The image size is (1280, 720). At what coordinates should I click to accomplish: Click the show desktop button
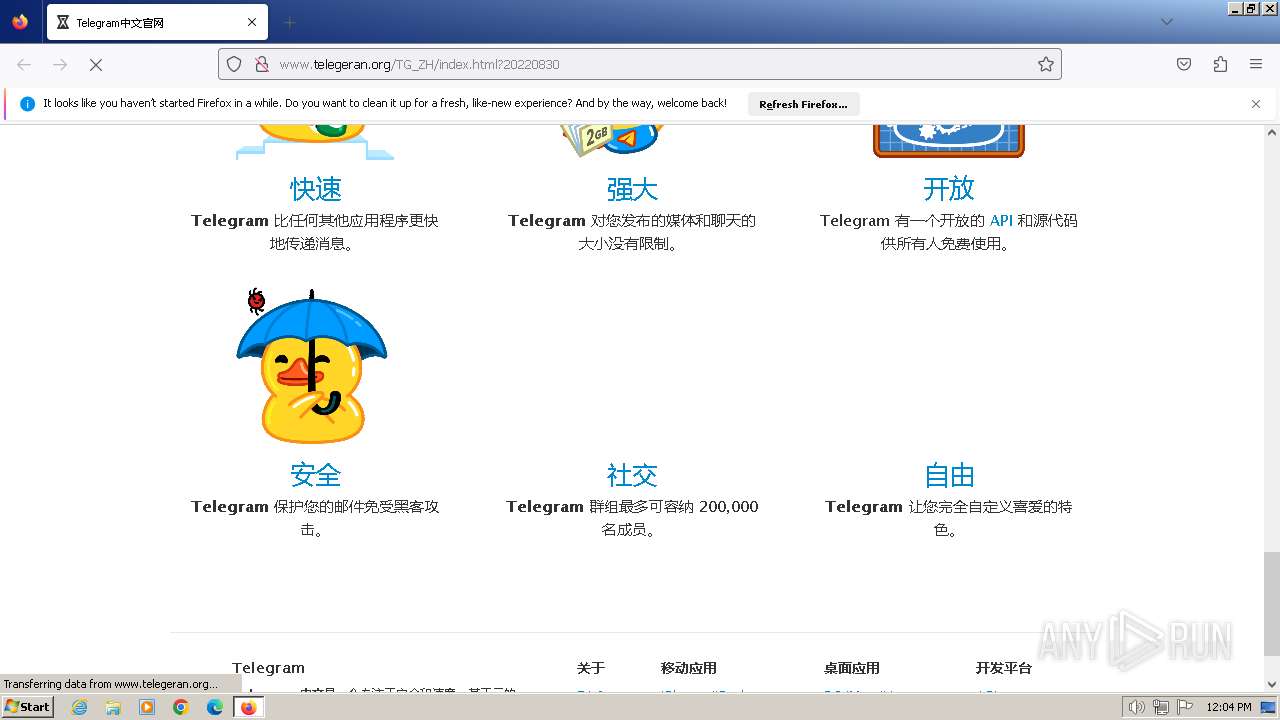1269,707
